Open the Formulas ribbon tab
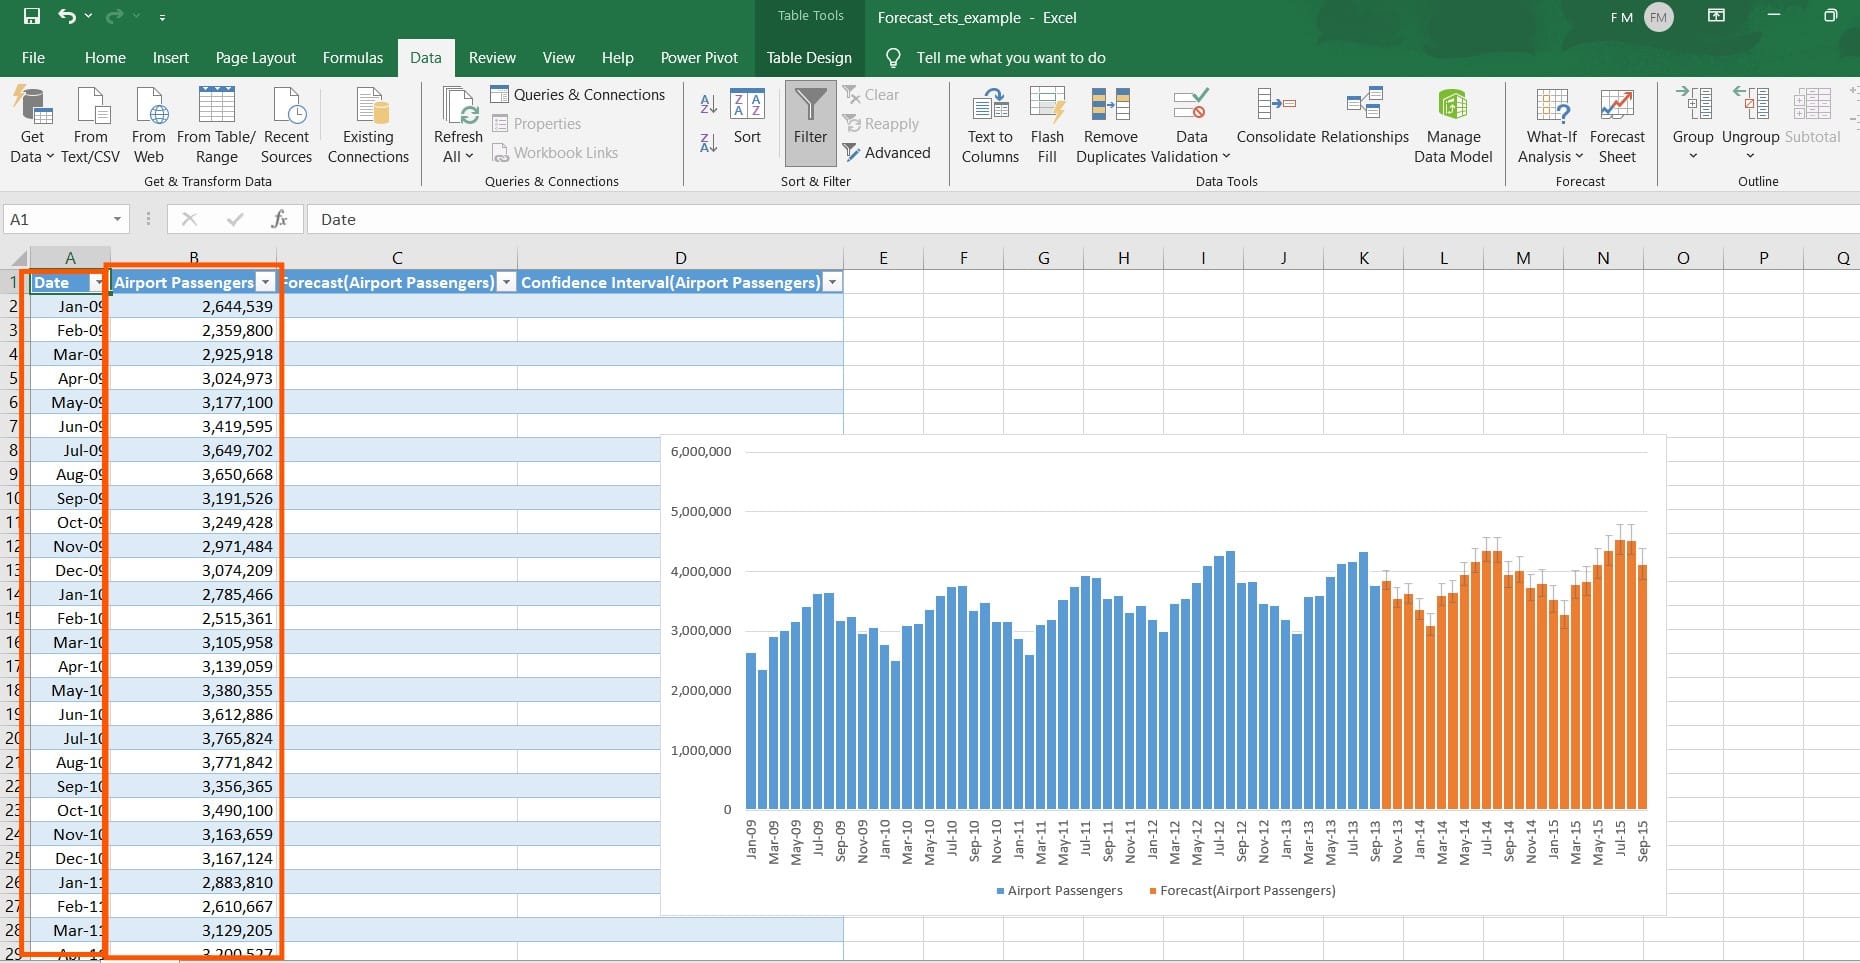The width and height of the screenshot is (1860, 963). coord(352,57)
